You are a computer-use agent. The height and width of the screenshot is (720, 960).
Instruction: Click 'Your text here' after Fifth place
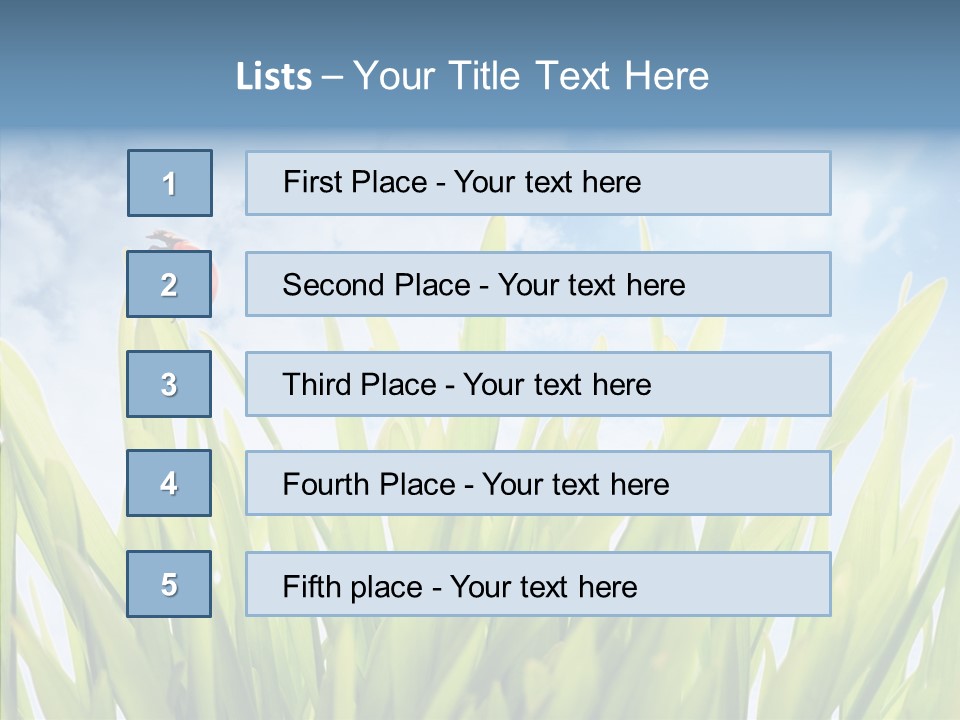tap(543, 586)
